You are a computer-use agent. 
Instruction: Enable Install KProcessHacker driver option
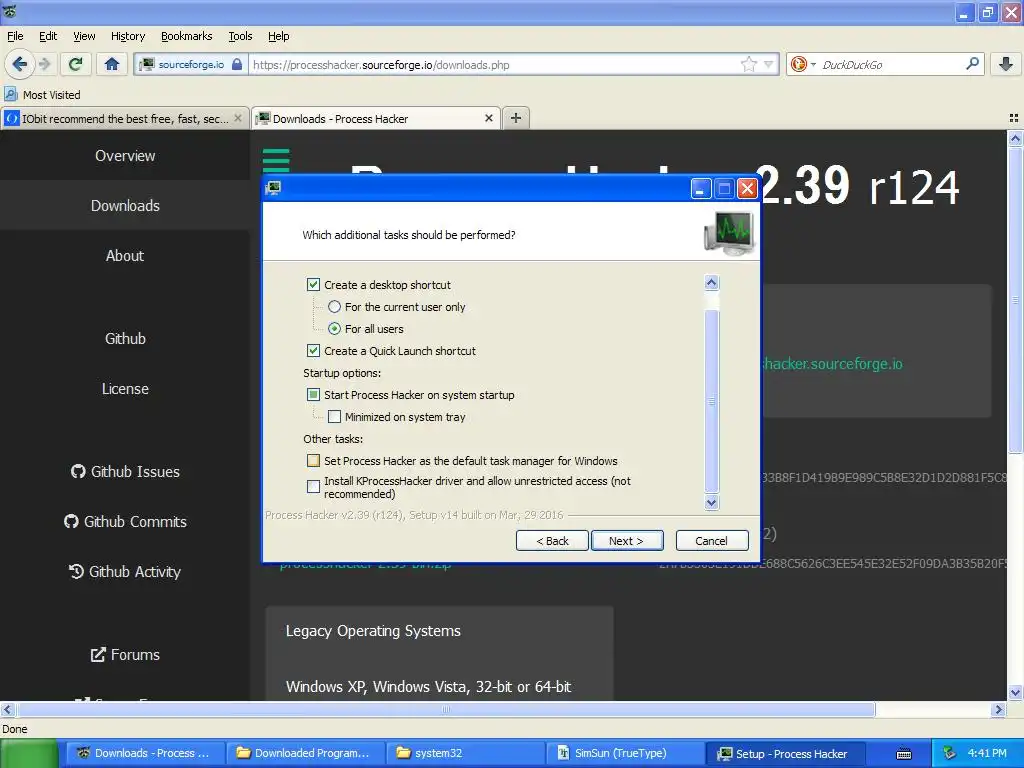tap(313, 487)
